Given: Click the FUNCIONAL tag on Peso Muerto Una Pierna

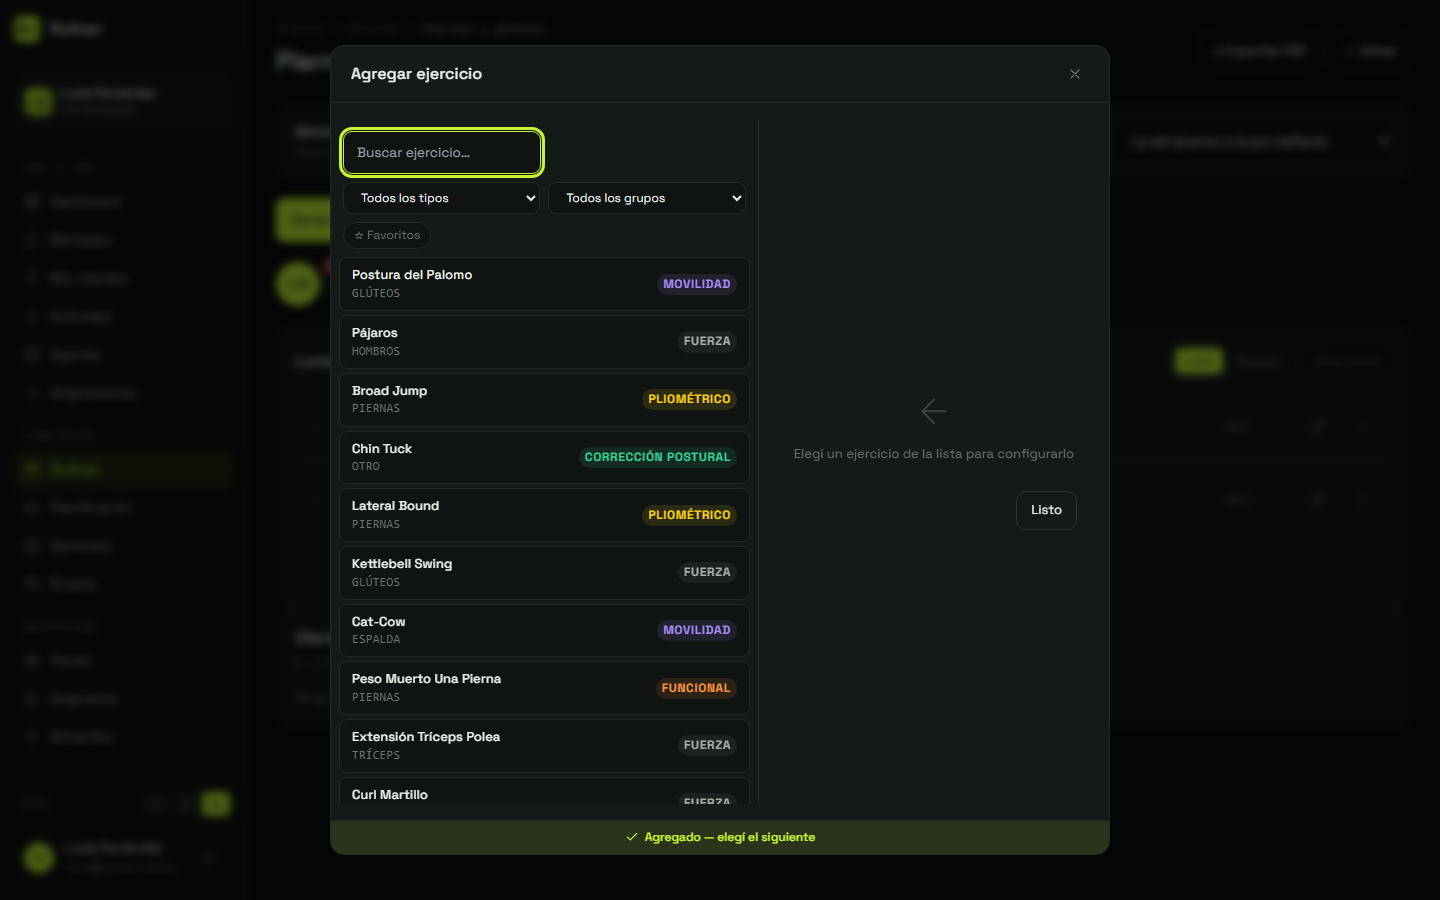Looking at the screenshot, I should pos(696,688).
